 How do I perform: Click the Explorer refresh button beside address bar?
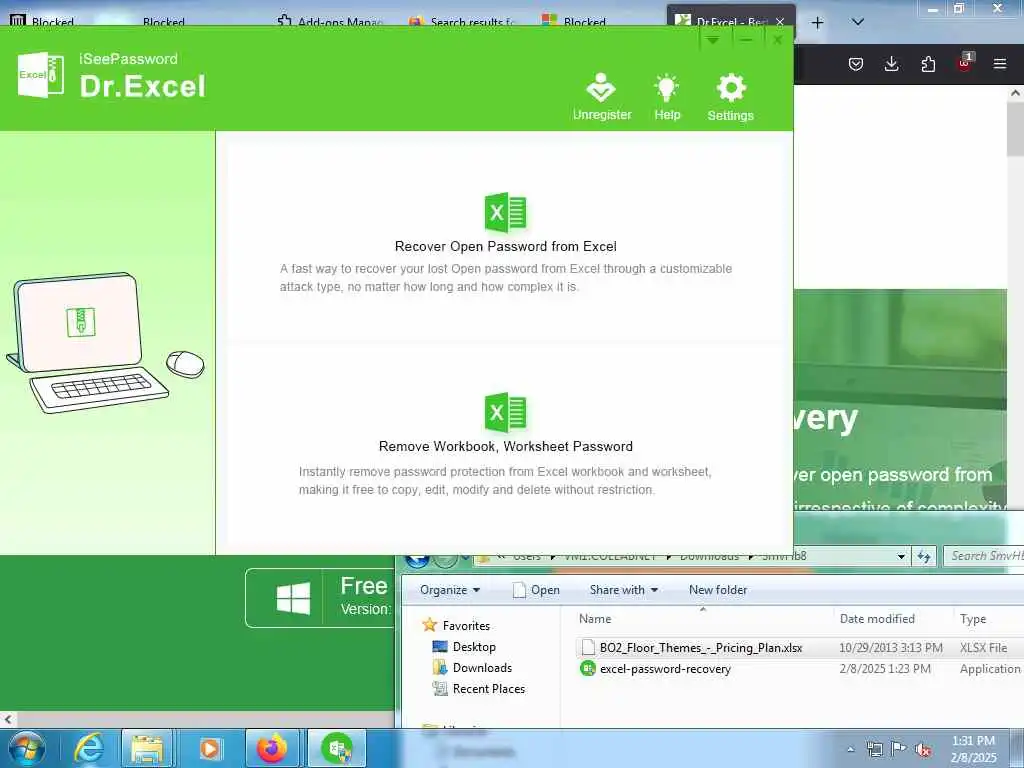tap(923, 556)
